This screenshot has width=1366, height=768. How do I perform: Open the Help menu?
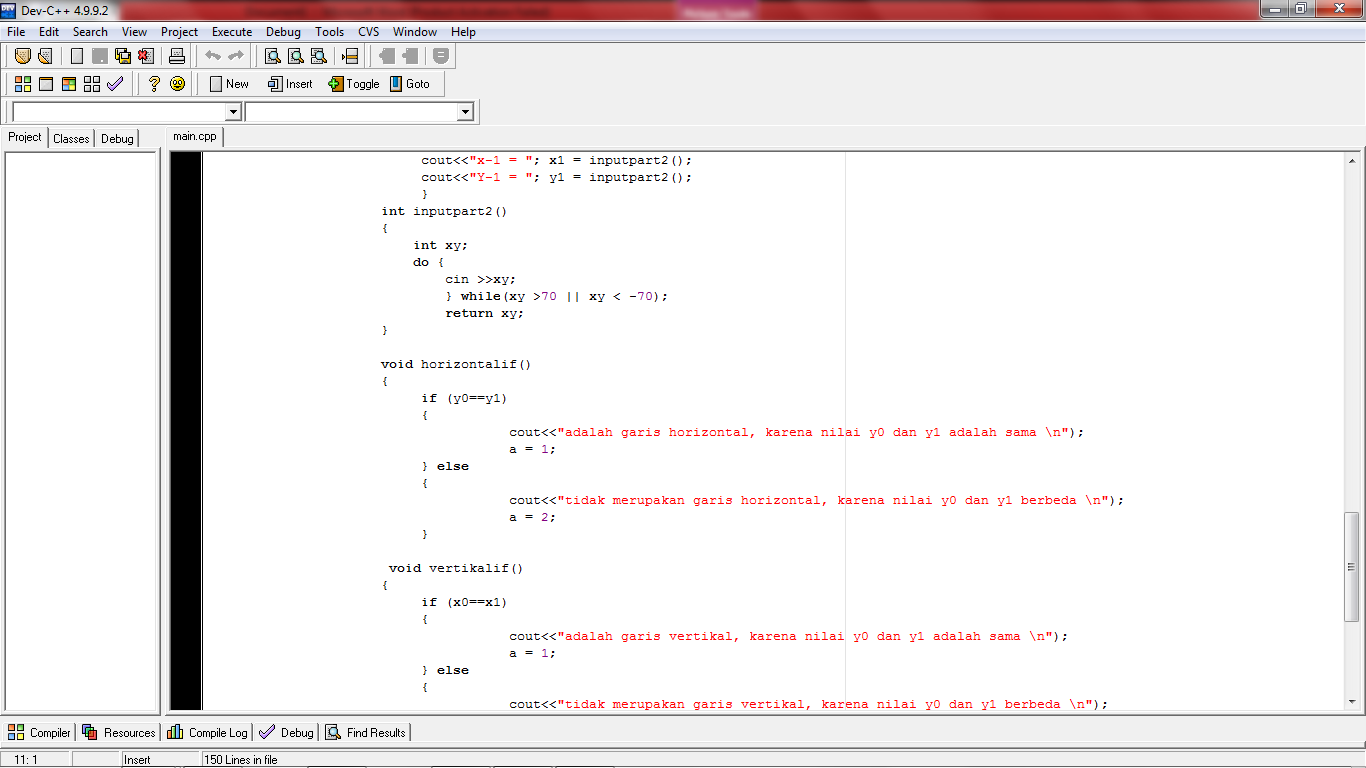tap(464, 32)
